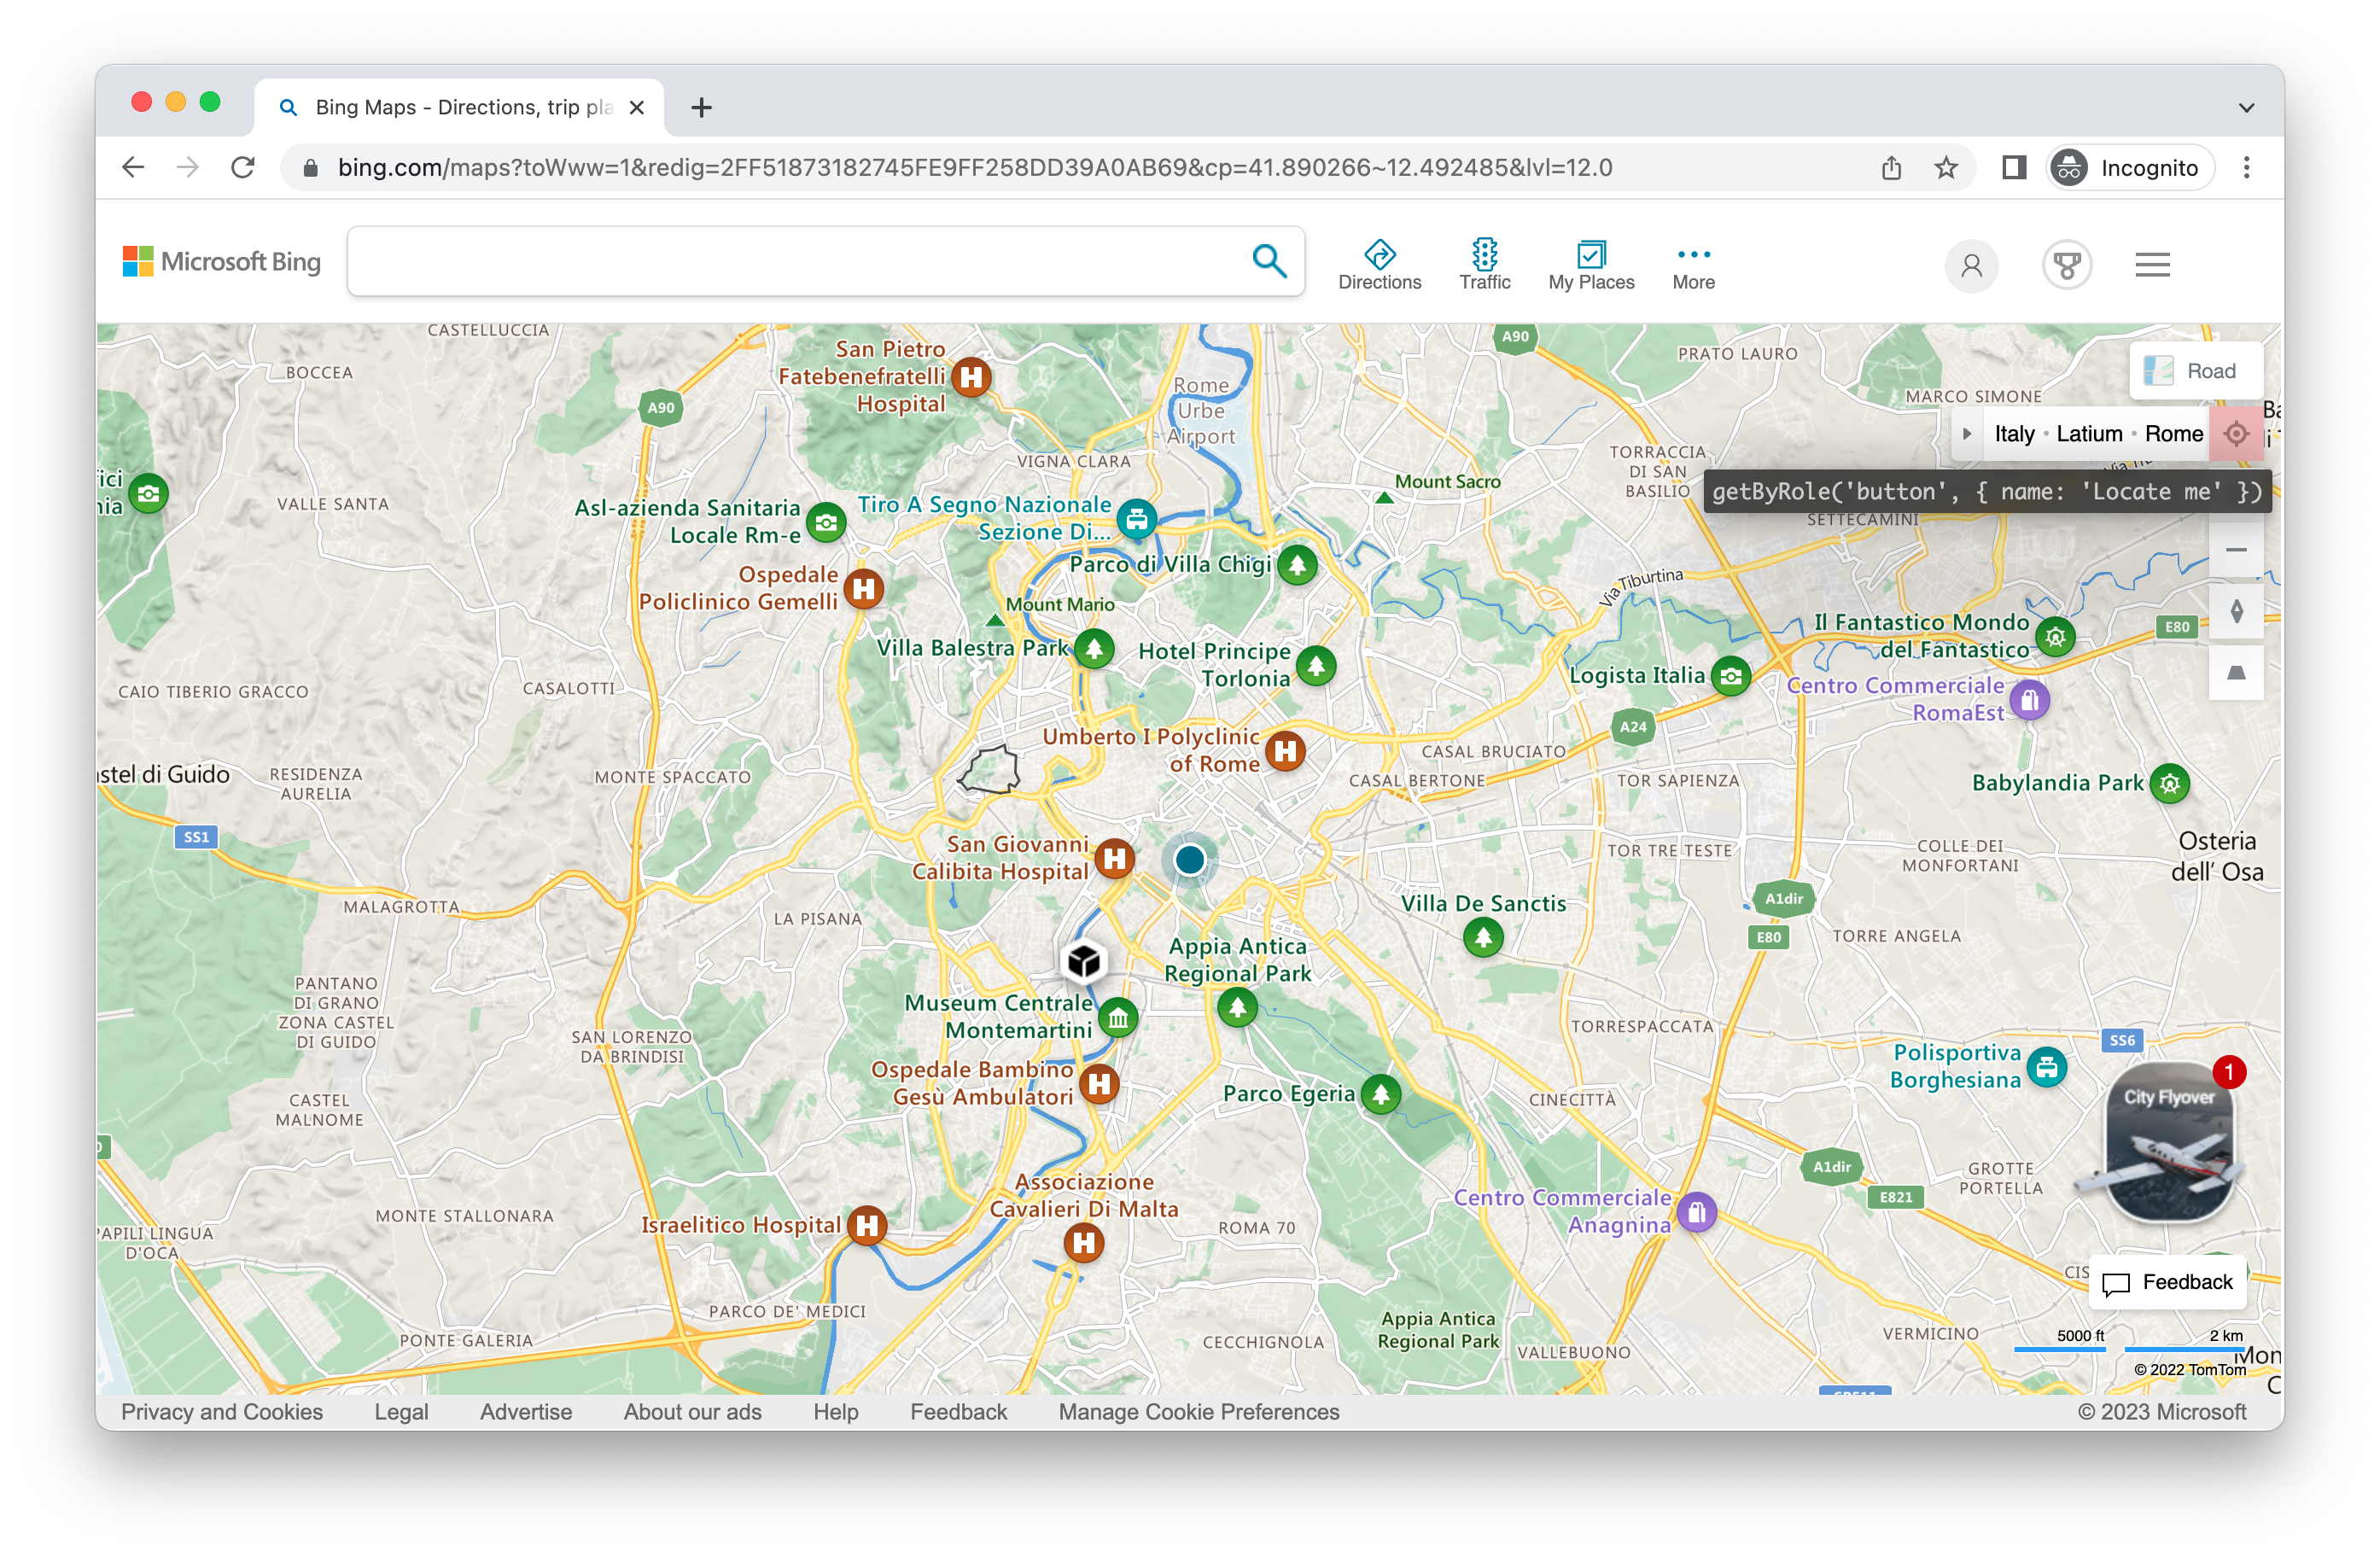
Task: Toggle the map tilt button
Action: tap(2236, 673)
